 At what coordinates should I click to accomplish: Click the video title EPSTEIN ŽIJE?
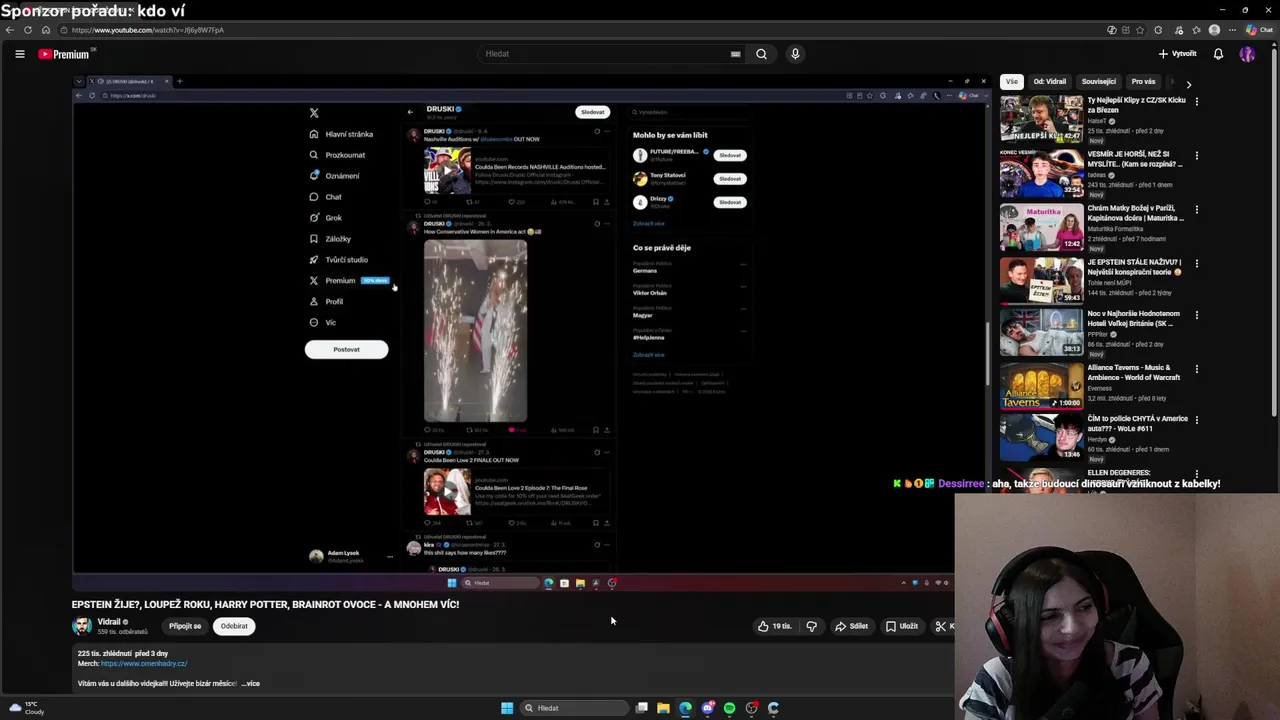tap(265, 604)
